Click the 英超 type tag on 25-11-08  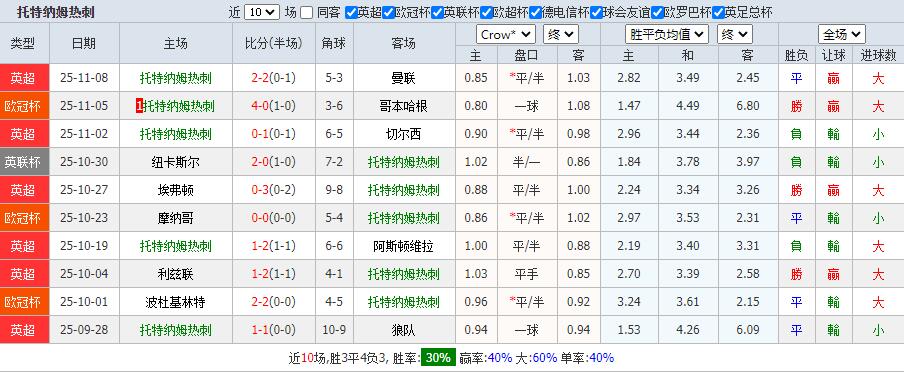[x=24, y=78]
